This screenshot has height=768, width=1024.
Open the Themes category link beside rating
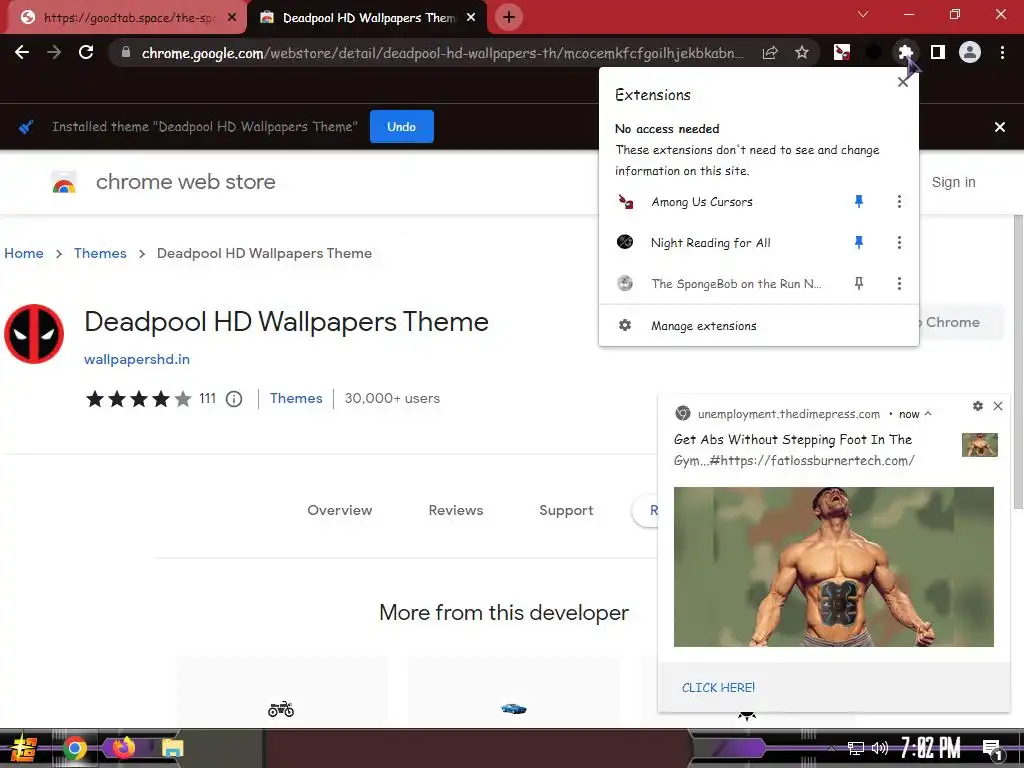pyautogui.click(x=296, y=398)
